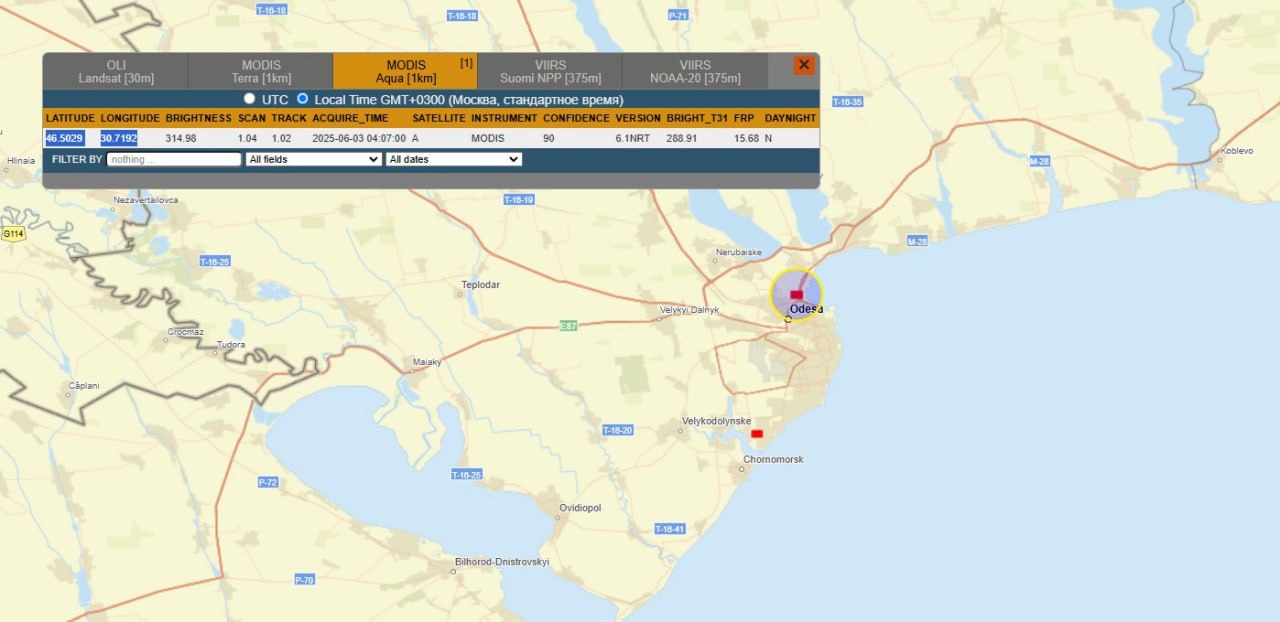Click the DAYNIGHT column header
Viewport: 1280px width, 622px height.
pos(790,118)
